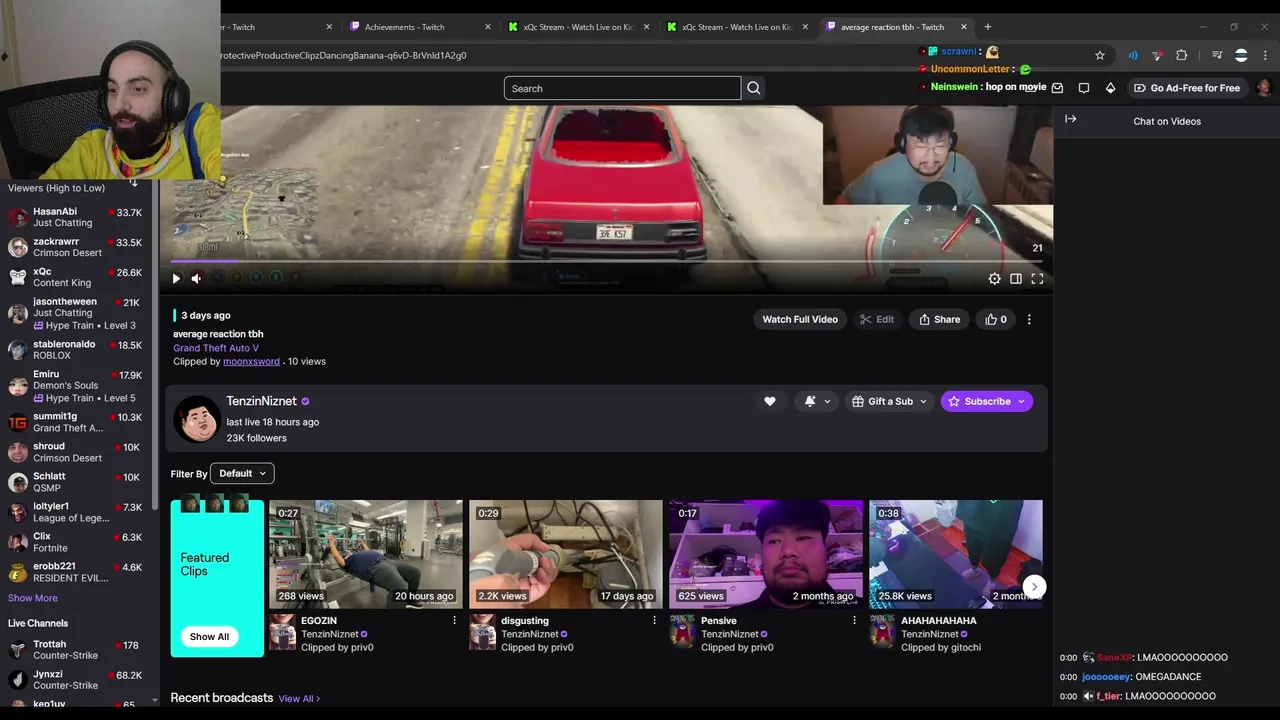This screenshot has width=1280, height=720.
Task: Open options menu for EGOZIN clip
Action: coord(454,620)
